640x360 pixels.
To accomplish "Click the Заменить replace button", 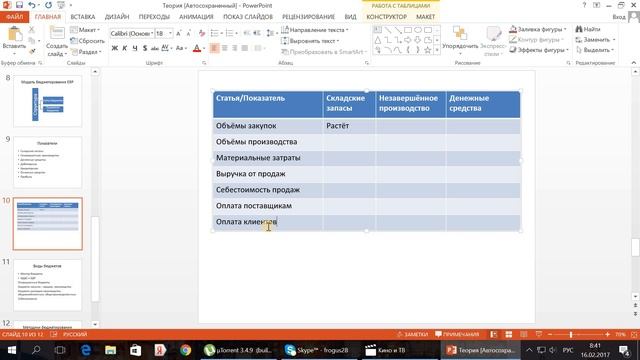I will coord(596,40).
